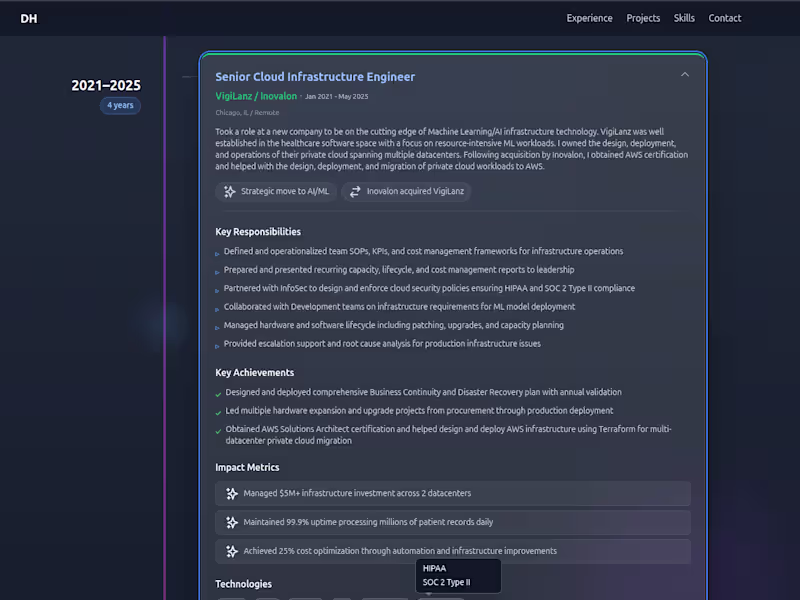This screenshot has width=800, height=600.
Task: Click the Impact Metrics heading
Action: click(x=247, y=467)
